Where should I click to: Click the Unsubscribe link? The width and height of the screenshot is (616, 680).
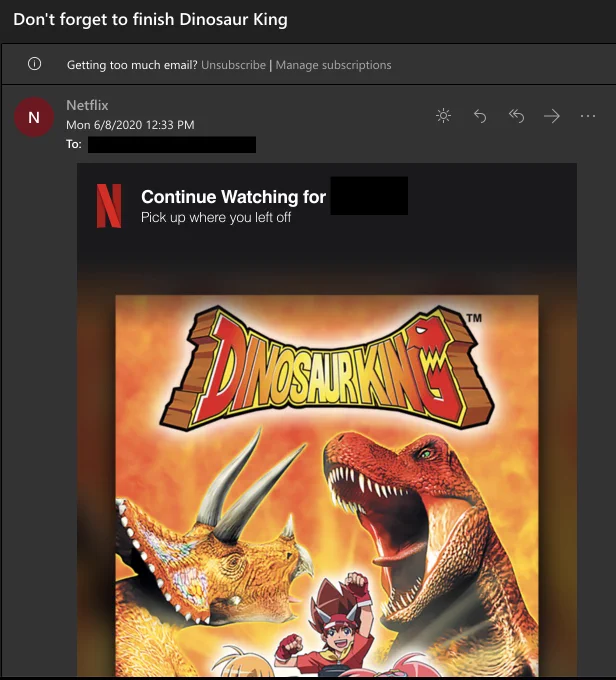pos(233,65)
